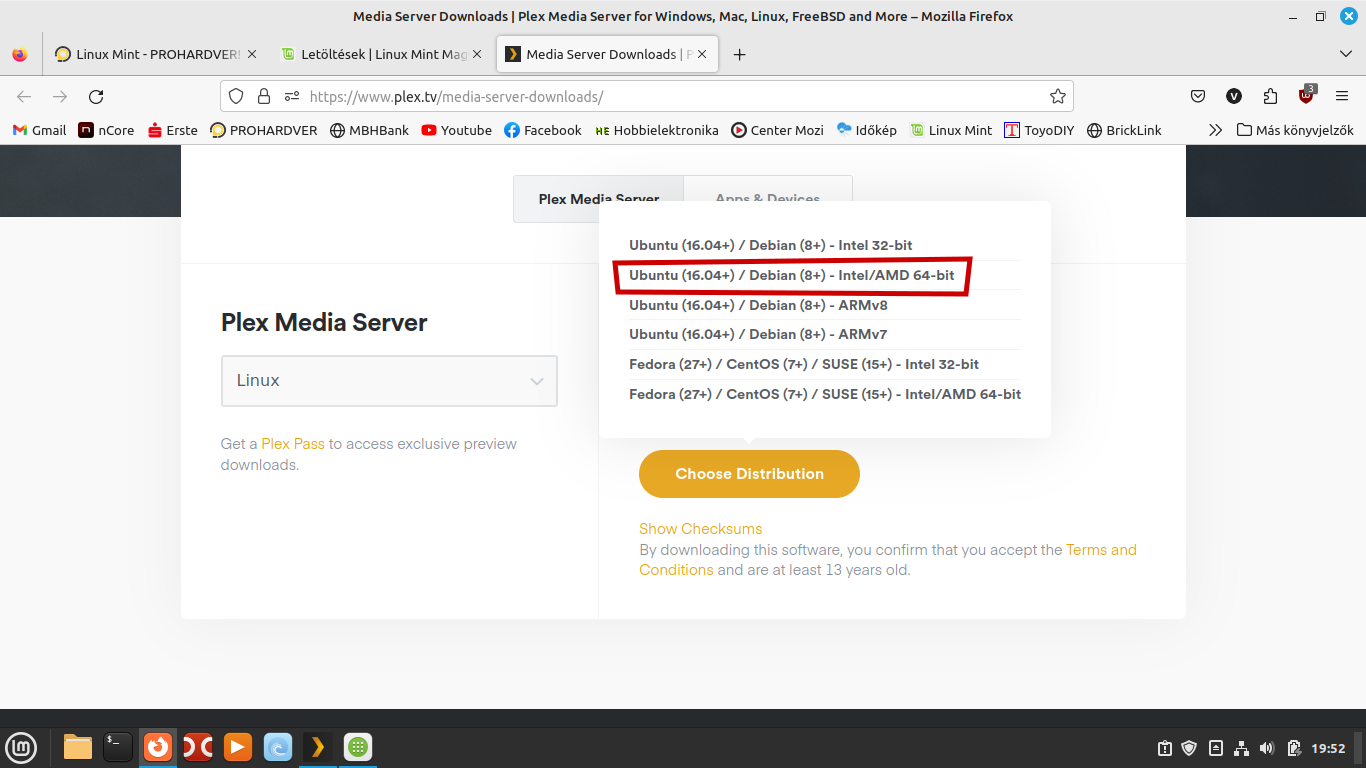The height and width of the screenshot is (768, 1366).
Task: Open the Firefox account avatar icon
Action: click(1234, 97)
